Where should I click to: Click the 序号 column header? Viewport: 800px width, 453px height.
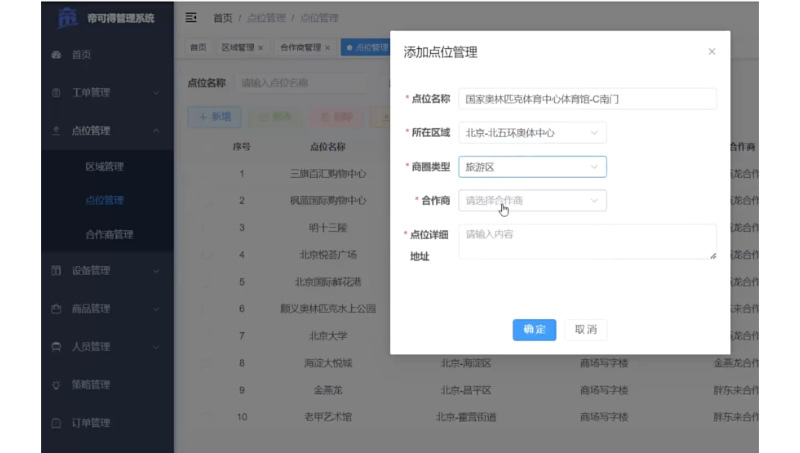tap(242, 147)
